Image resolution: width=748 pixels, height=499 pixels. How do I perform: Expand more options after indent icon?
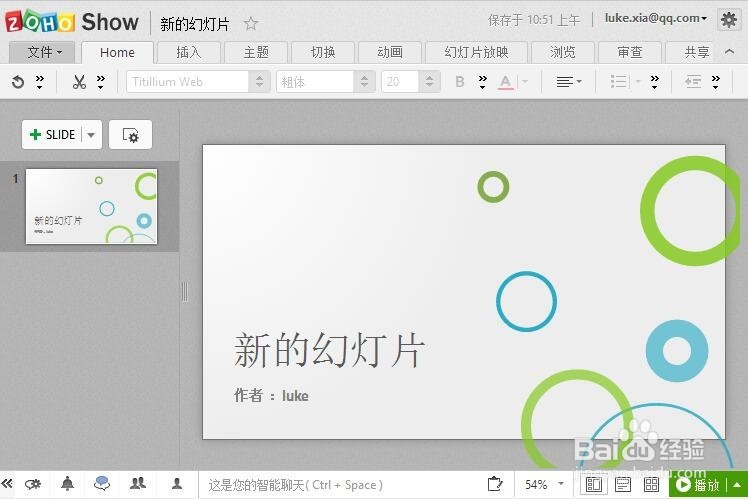point(715,82)
